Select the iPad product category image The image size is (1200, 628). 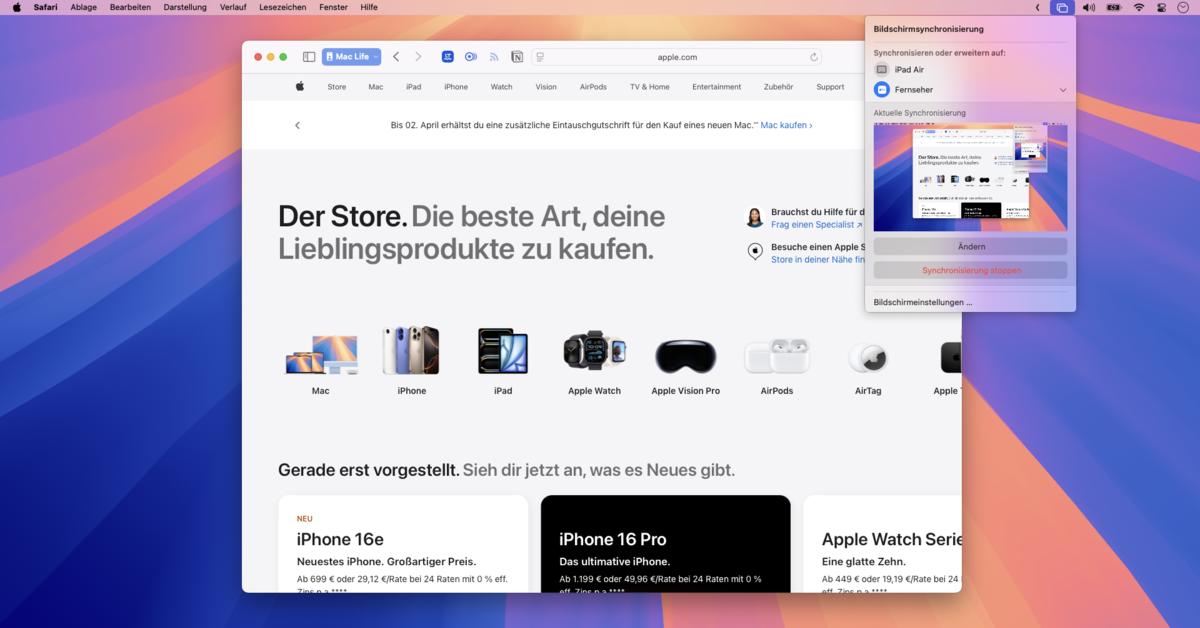click(503, 351)
